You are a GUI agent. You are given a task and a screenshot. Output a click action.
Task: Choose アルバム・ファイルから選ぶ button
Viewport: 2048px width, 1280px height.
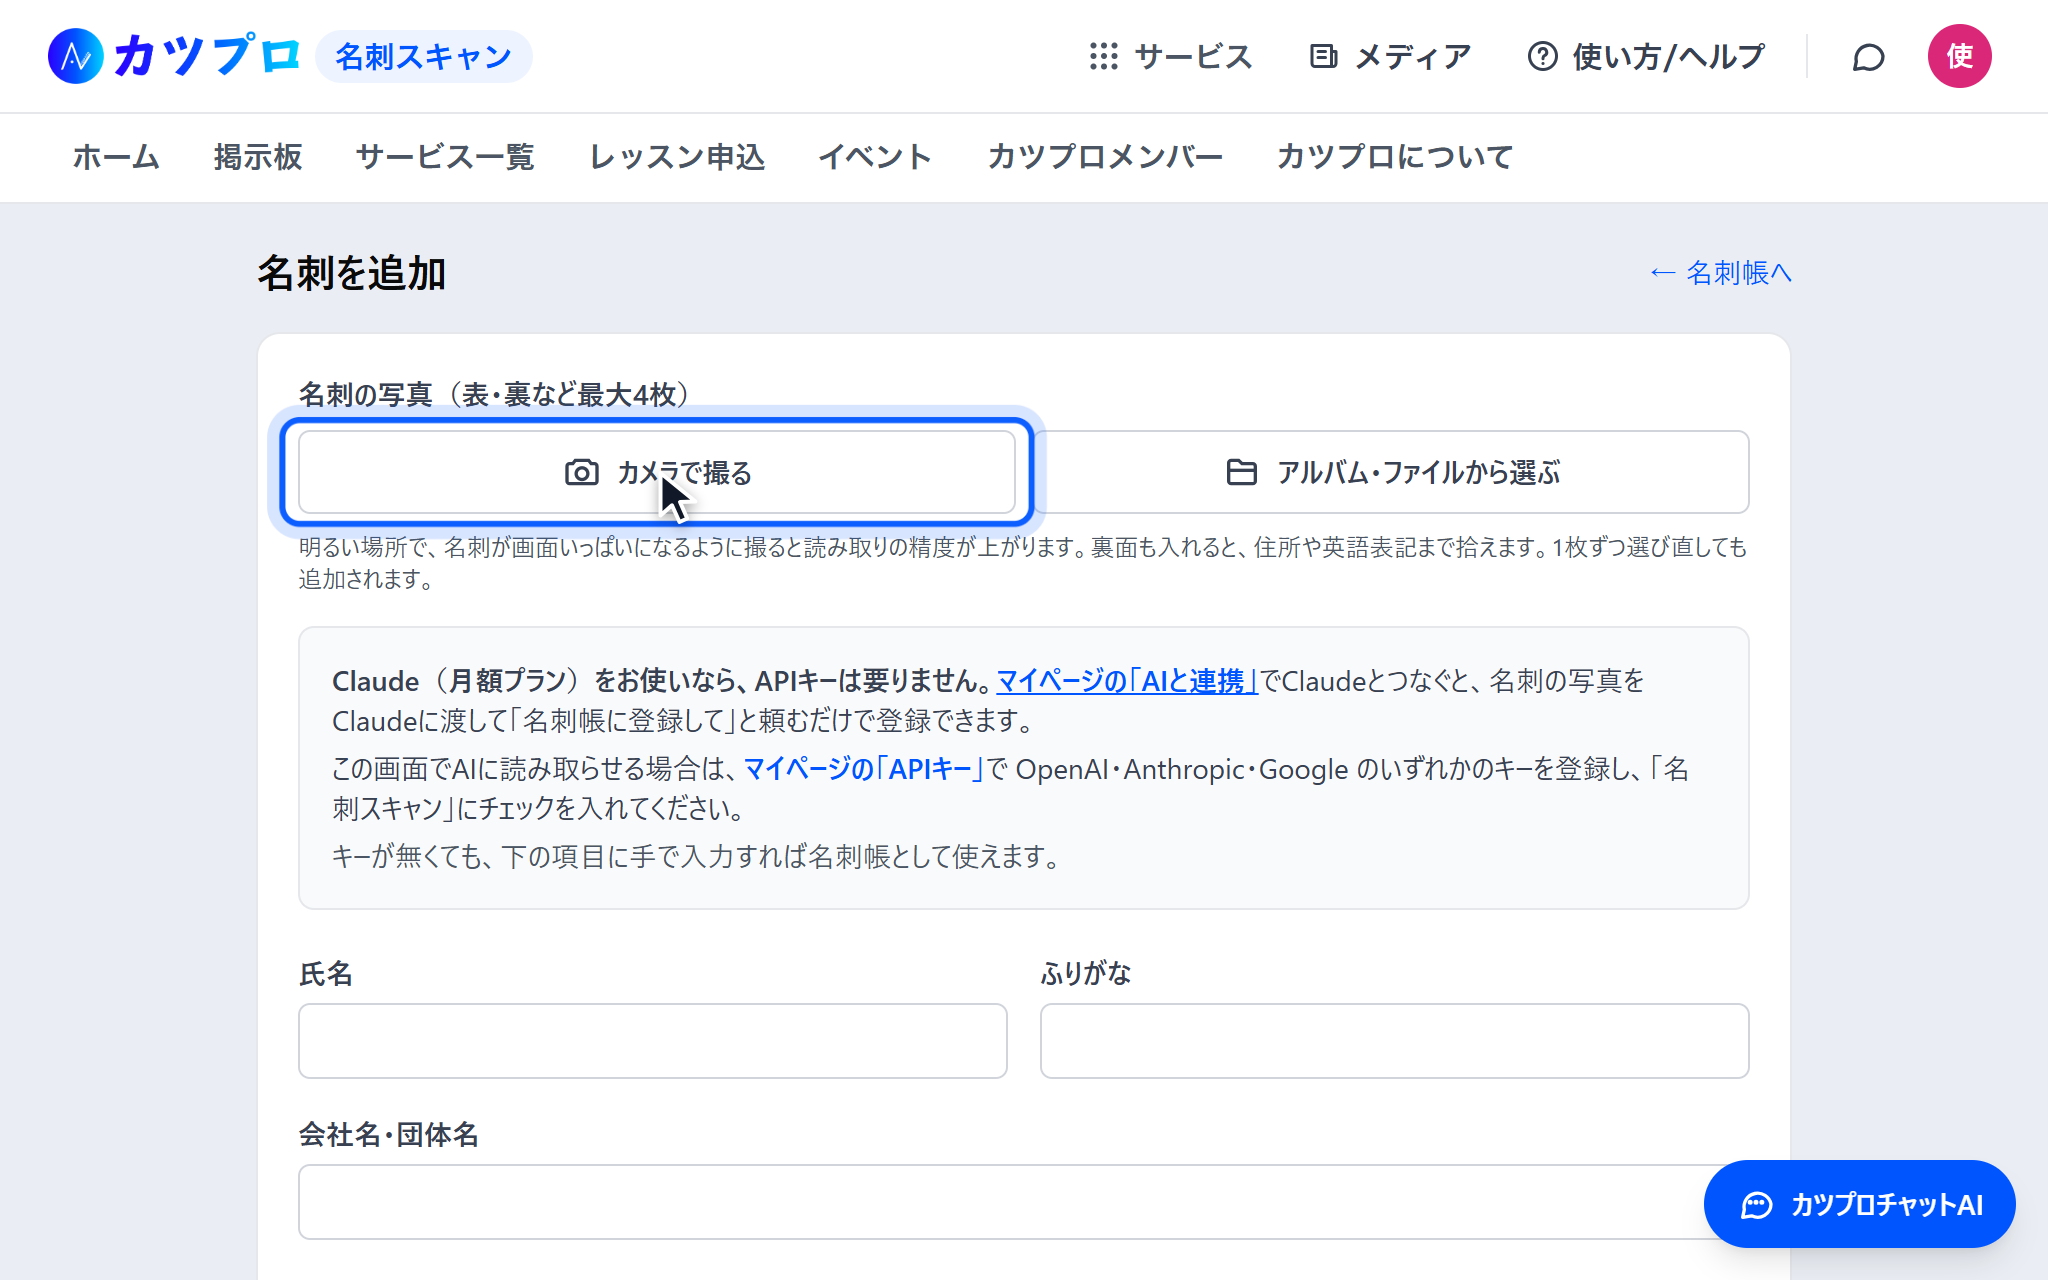pos(1392,472)
